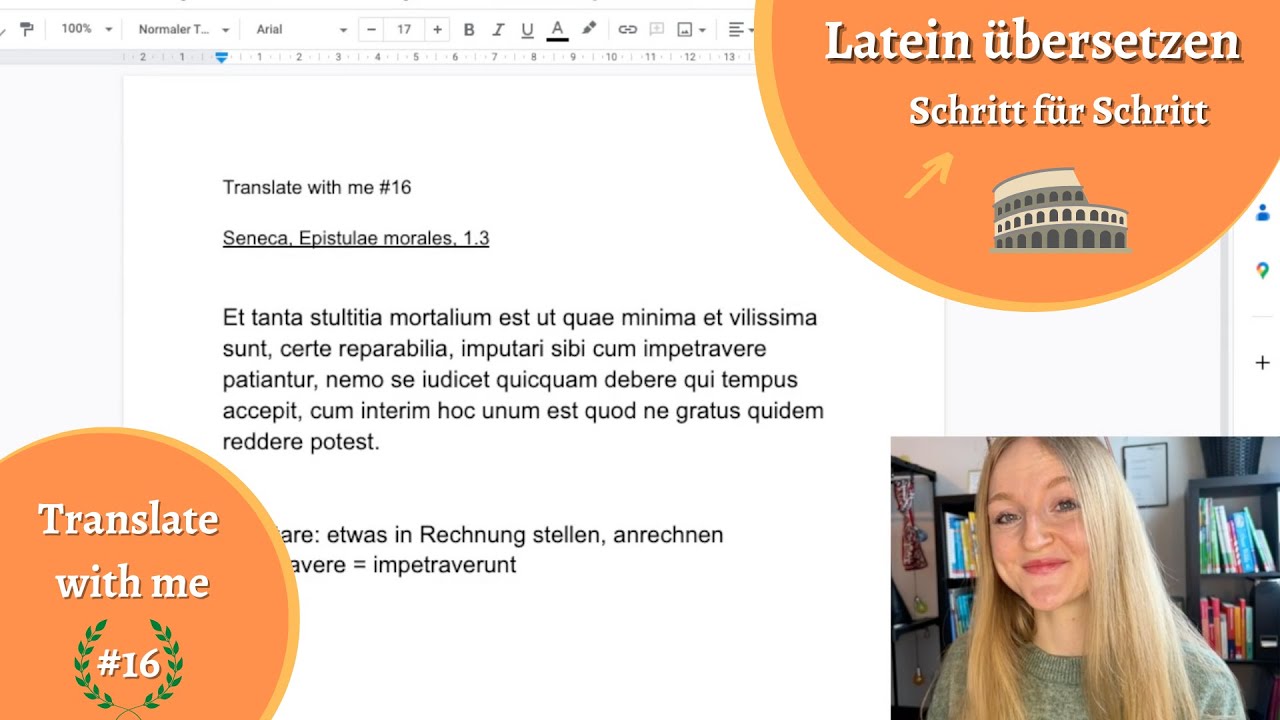Toggle bold formatting
The image size is (1280, 720).
coord(469,29)
